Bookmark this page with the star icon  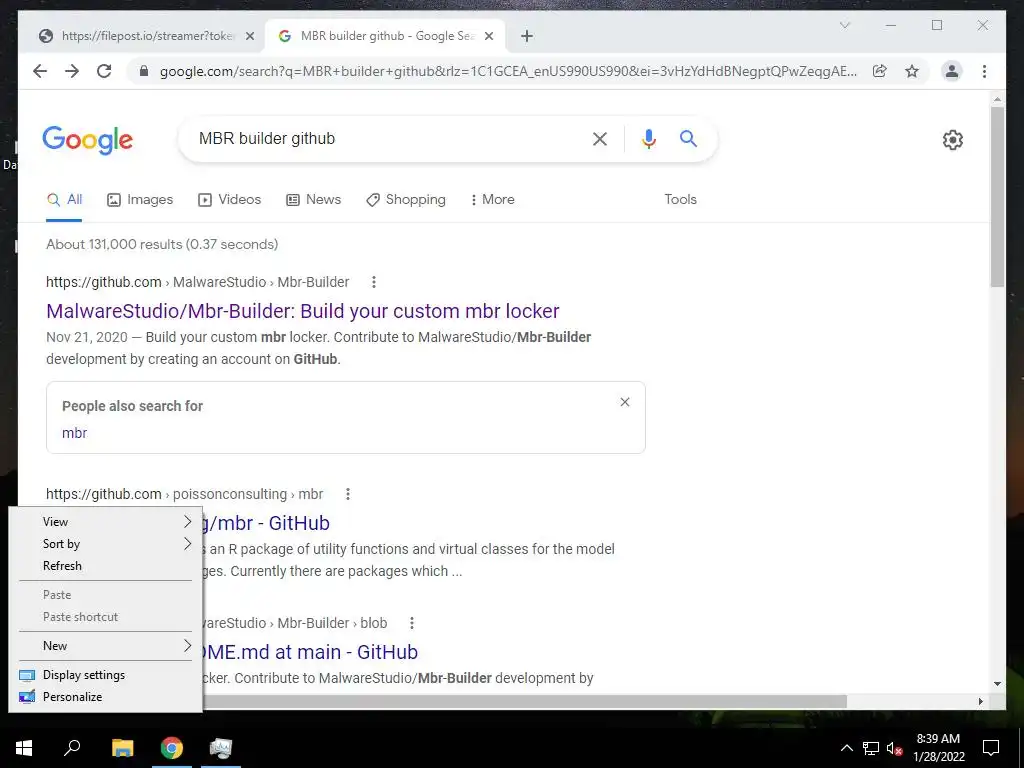[912, 71]
